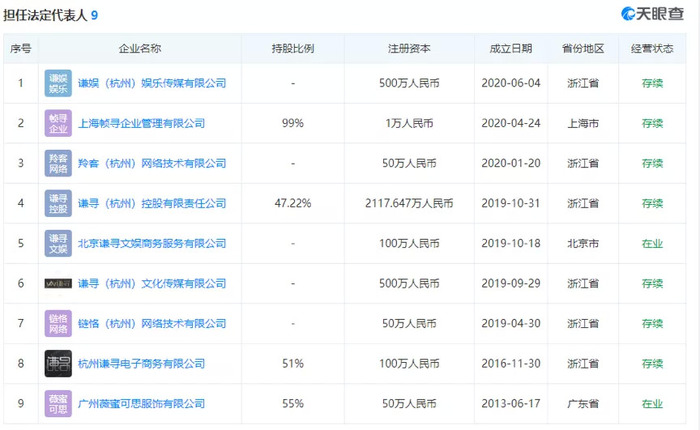Click the 谦寻控股 company logo icon
The width and height of the screenshot is (700, 430).
click(58, 204)
